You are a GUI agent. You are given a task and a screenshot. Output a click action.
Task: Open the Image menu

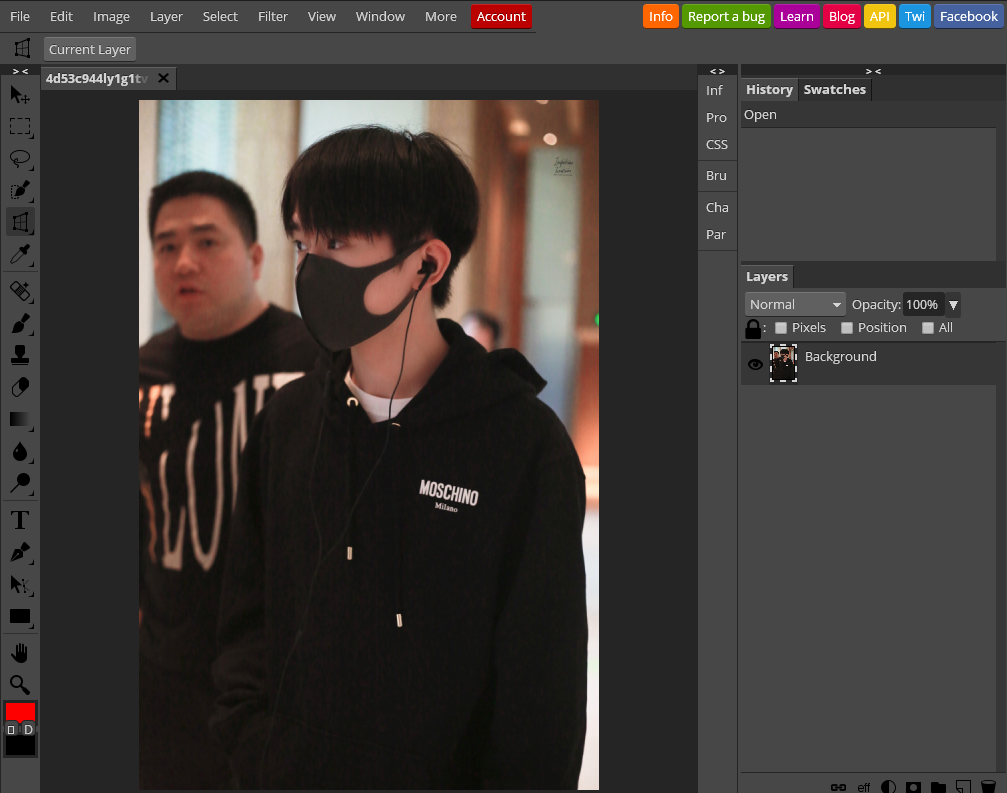click(x=111, y=17)
